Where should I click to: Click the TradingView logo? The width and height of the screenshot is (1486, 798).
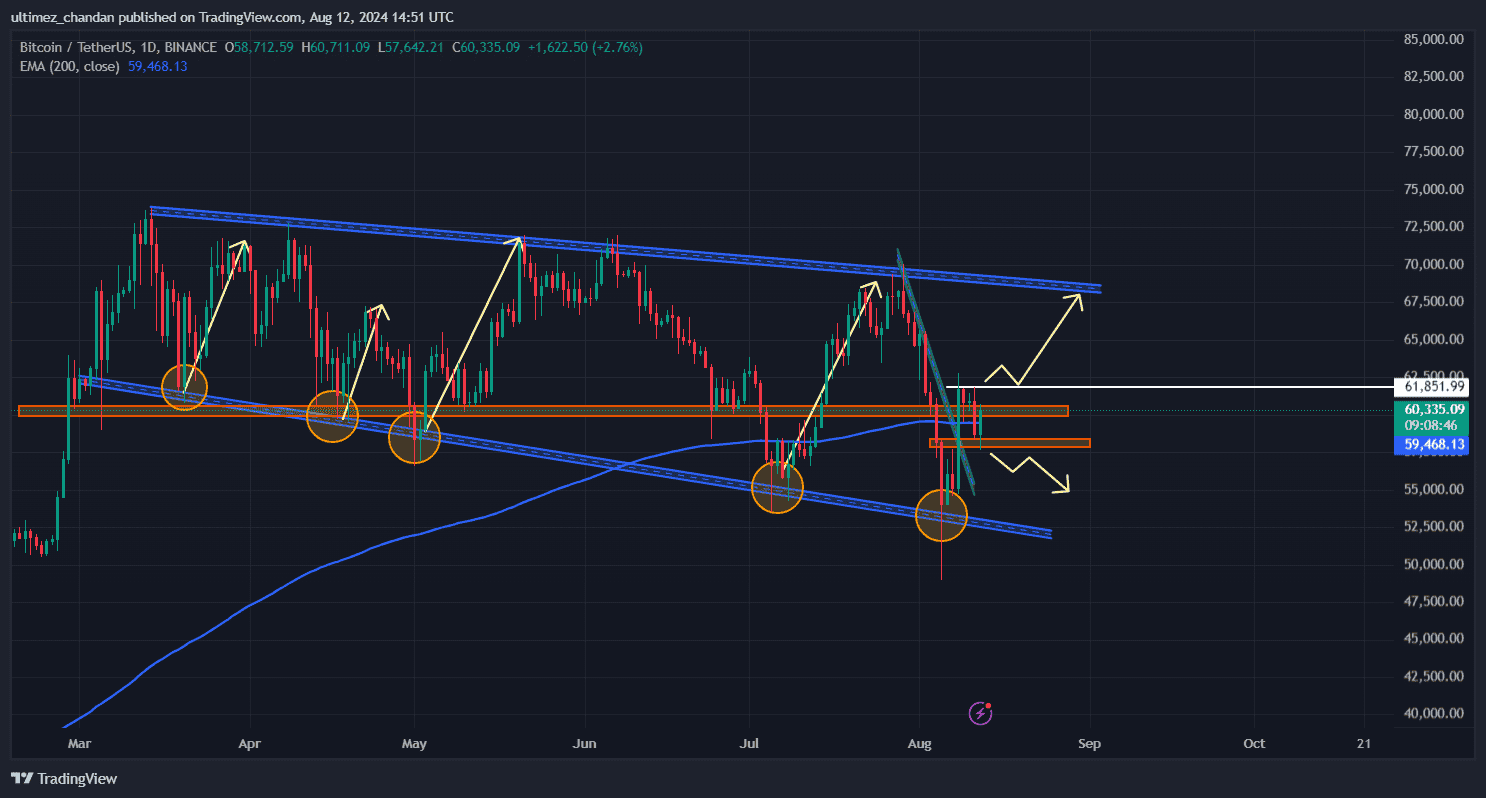[x=64, y=778]
